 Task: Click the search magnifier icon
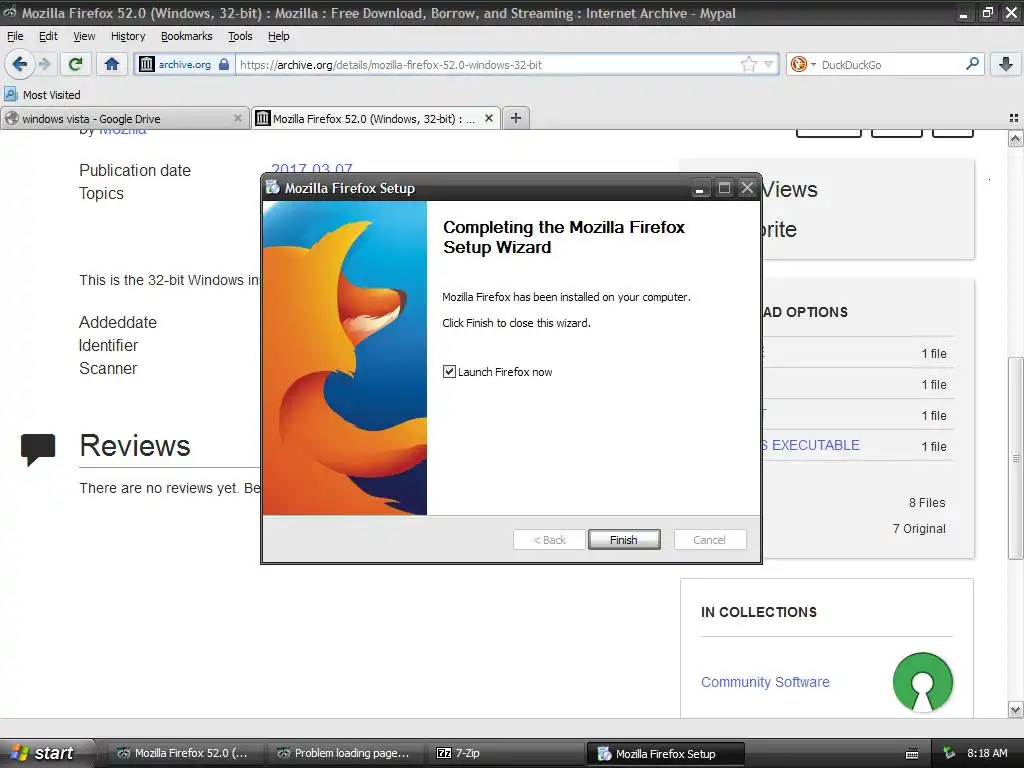click(972, 64)
